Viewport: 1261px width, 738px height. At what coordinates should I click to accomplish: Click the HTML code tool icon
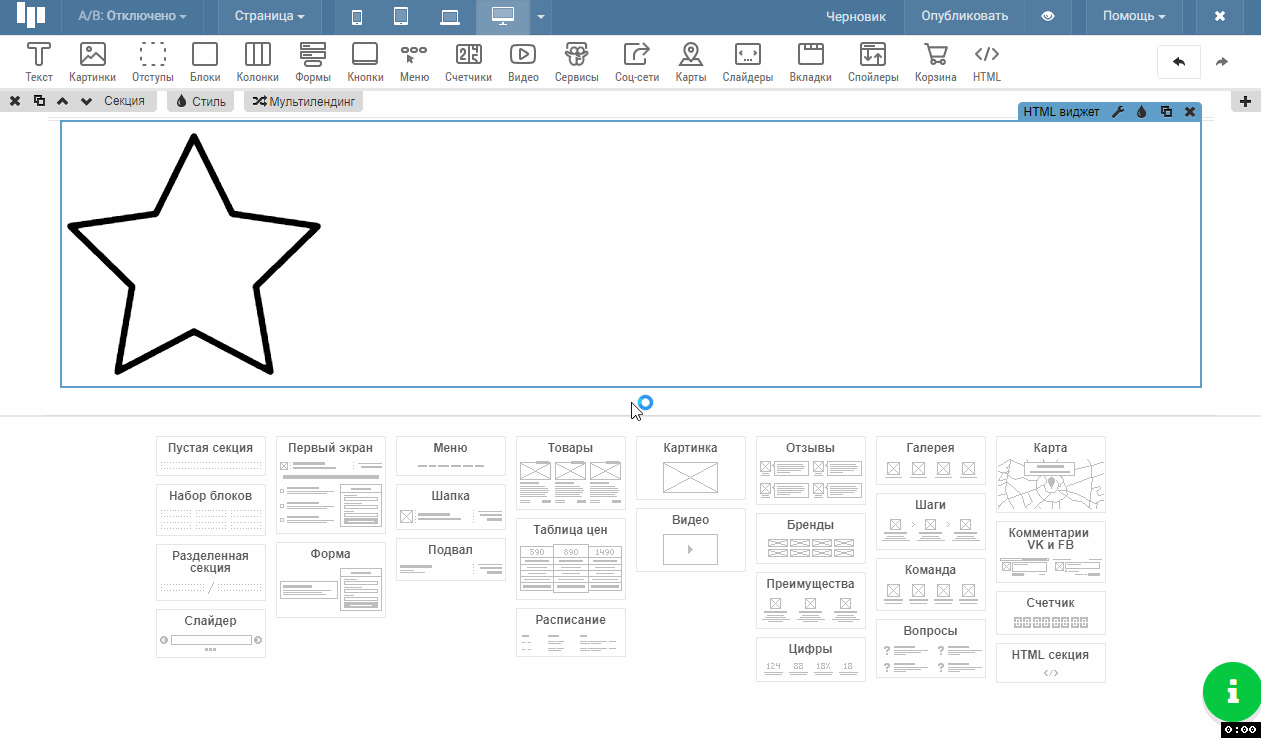(x=986, y=62)
